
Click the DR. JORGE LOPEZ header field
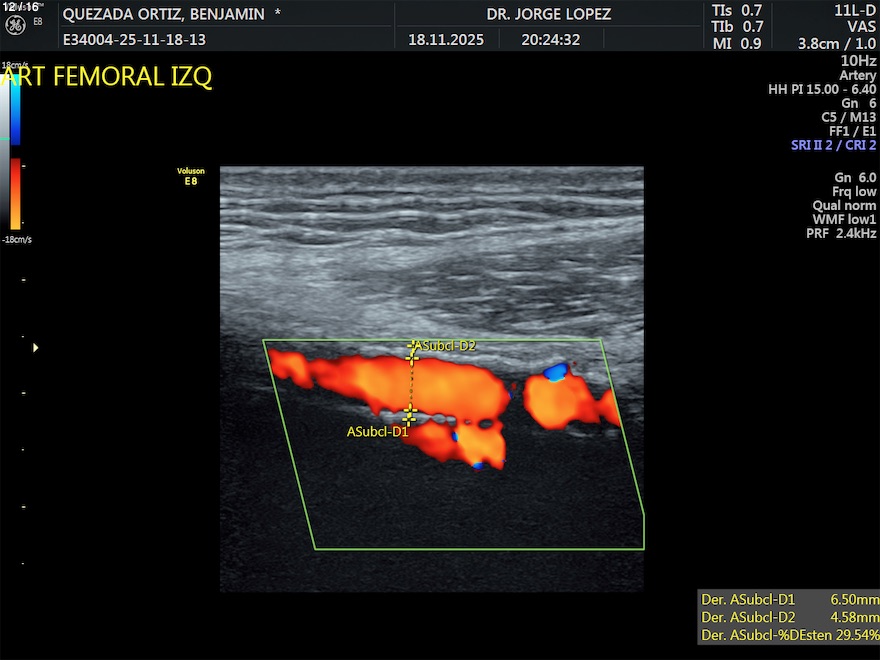tap(548, 14)
